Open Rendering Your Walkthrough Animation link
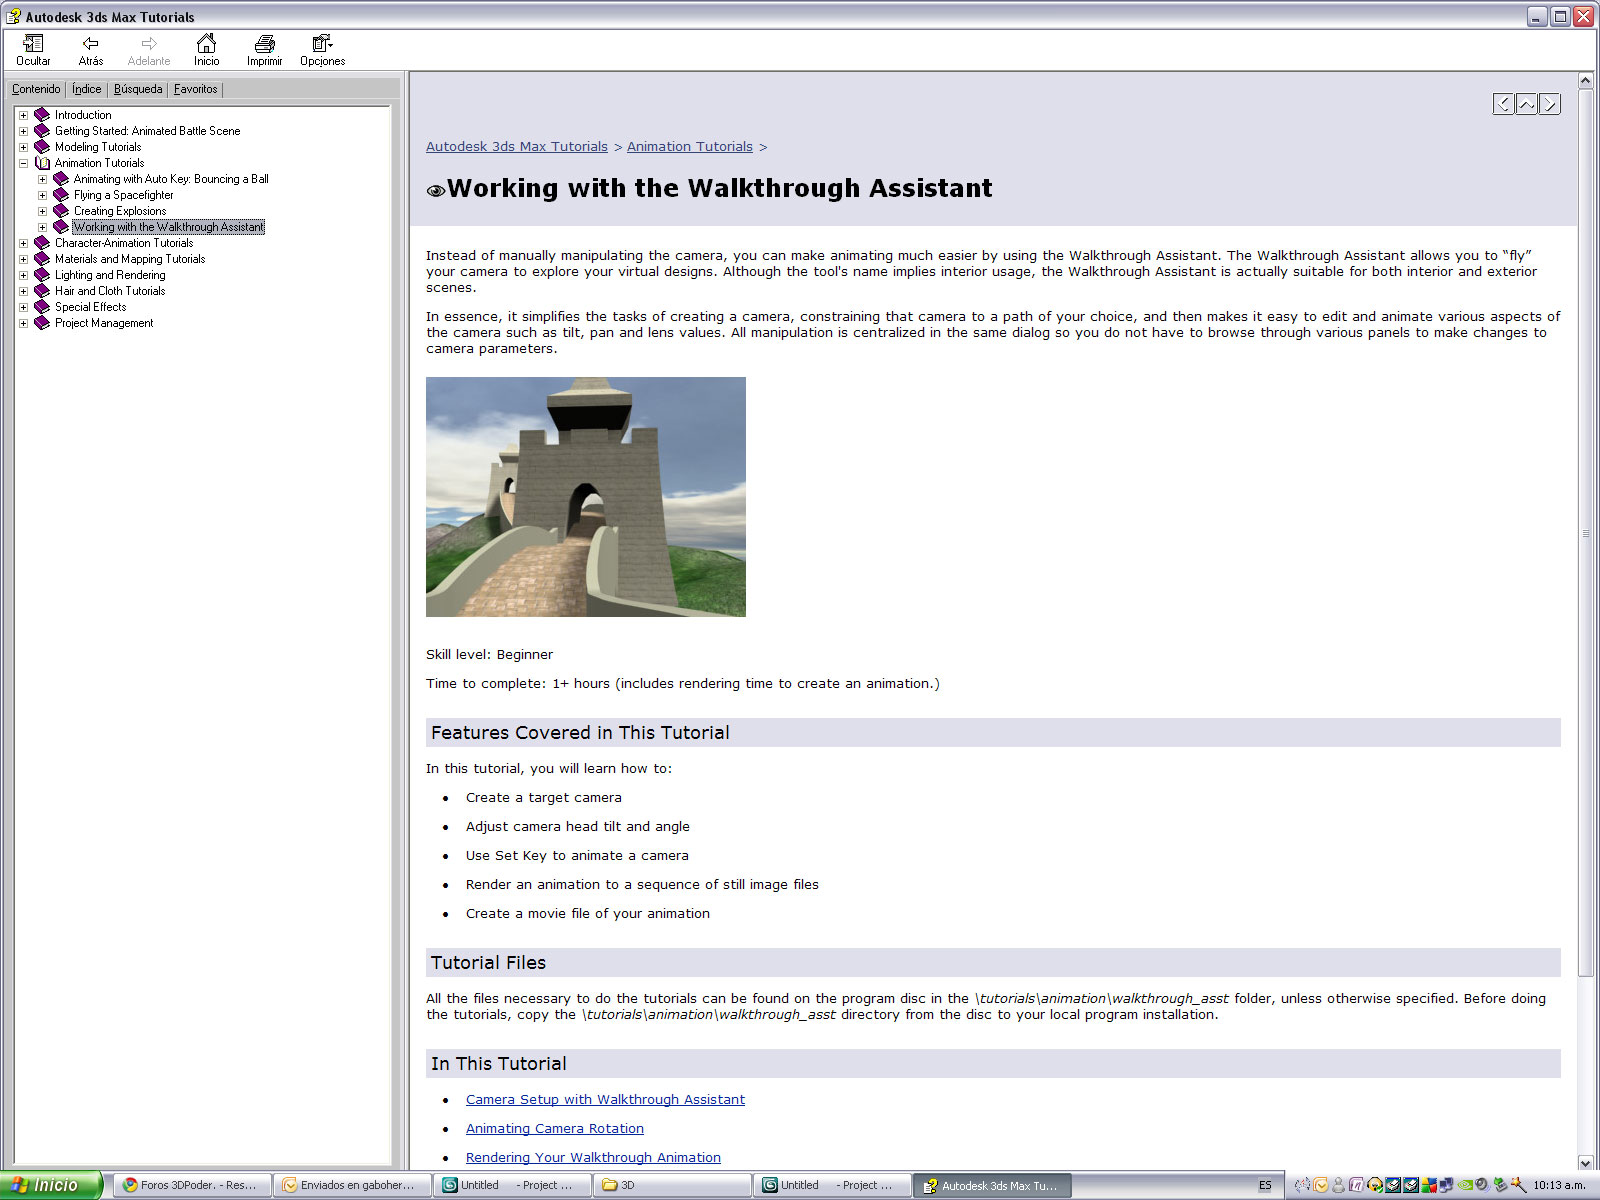The height and width of the screenshot is (1200, 1600). point(593,1157)
